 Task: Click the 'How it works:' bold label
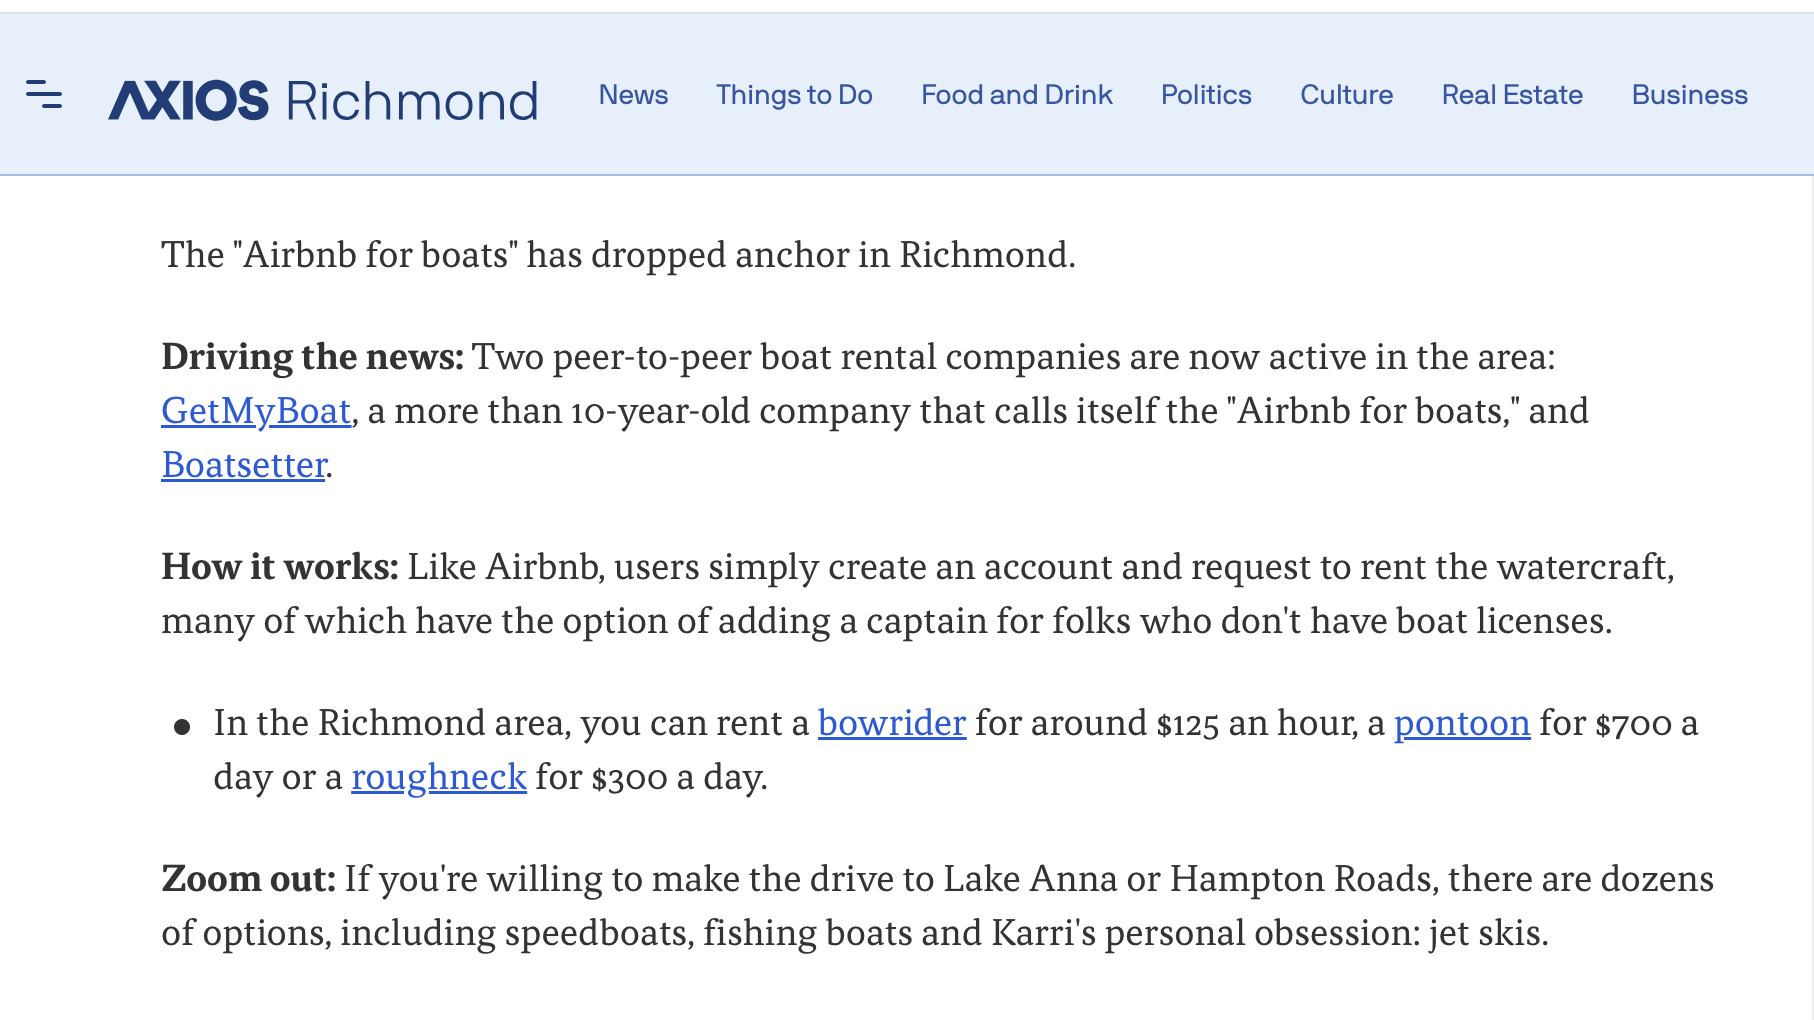[x=280, y=567]
